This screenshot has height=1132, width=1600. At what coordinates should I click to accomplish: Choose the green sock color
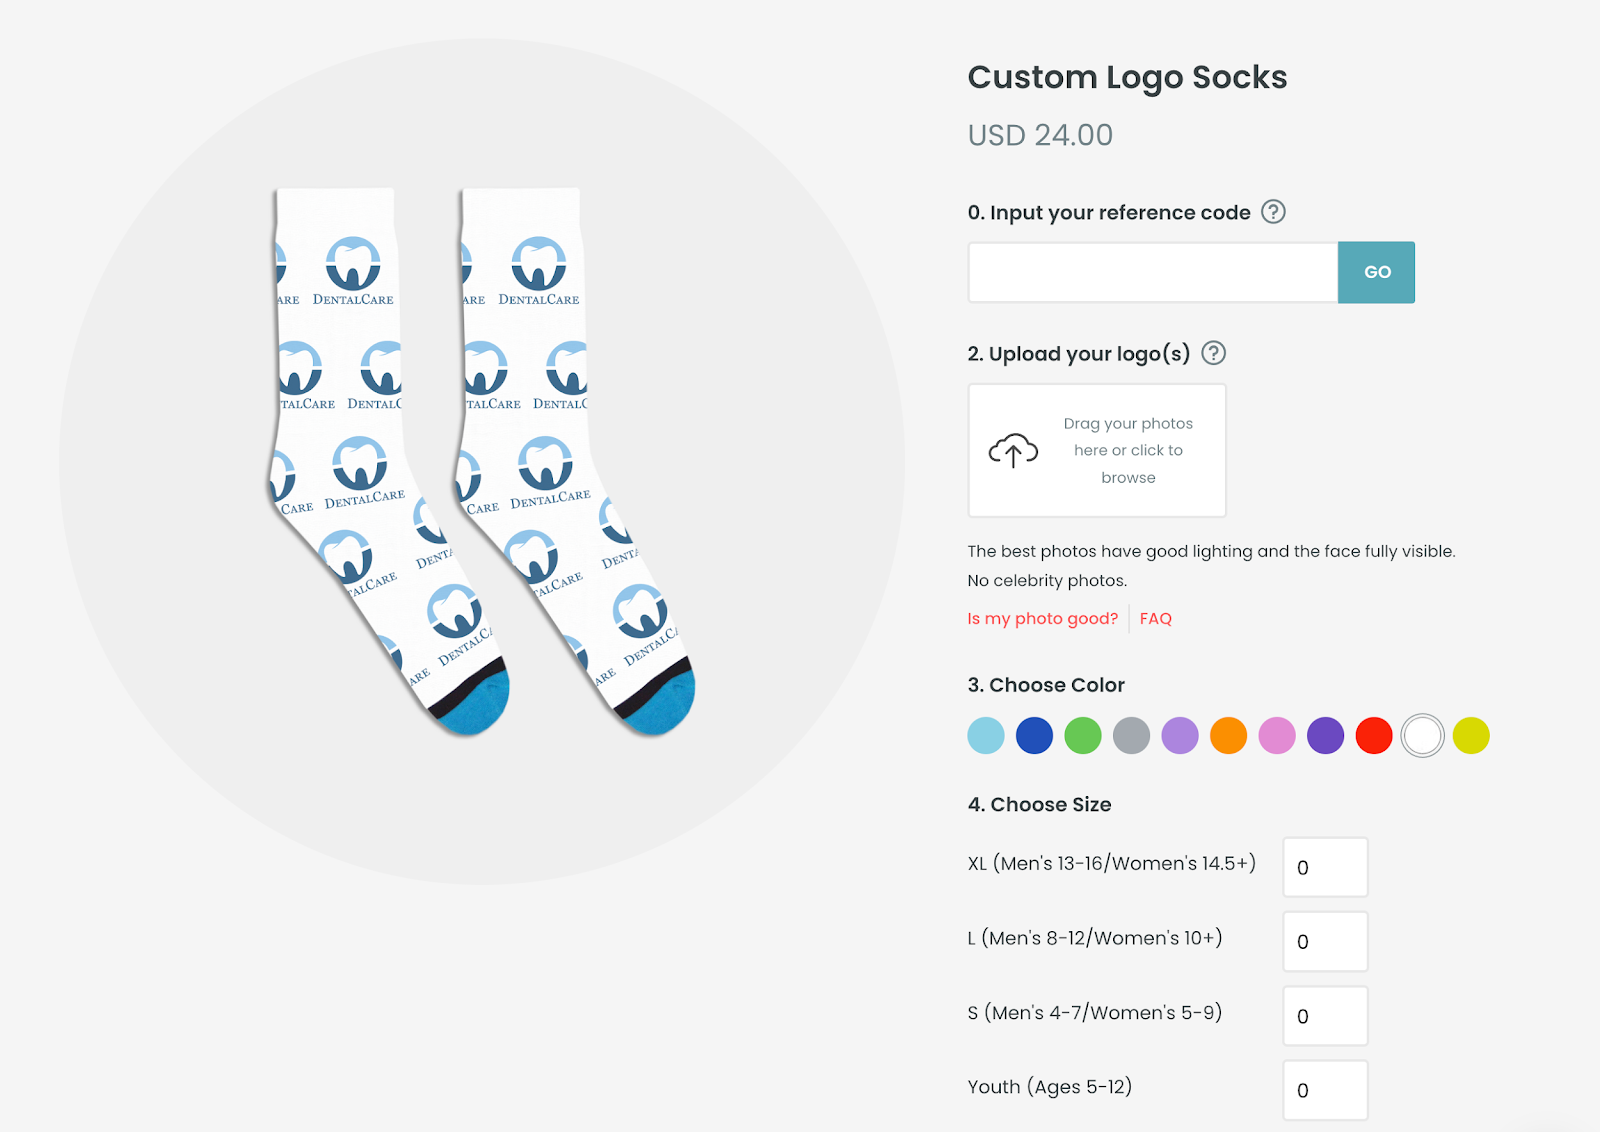(x=1083, y=735)
